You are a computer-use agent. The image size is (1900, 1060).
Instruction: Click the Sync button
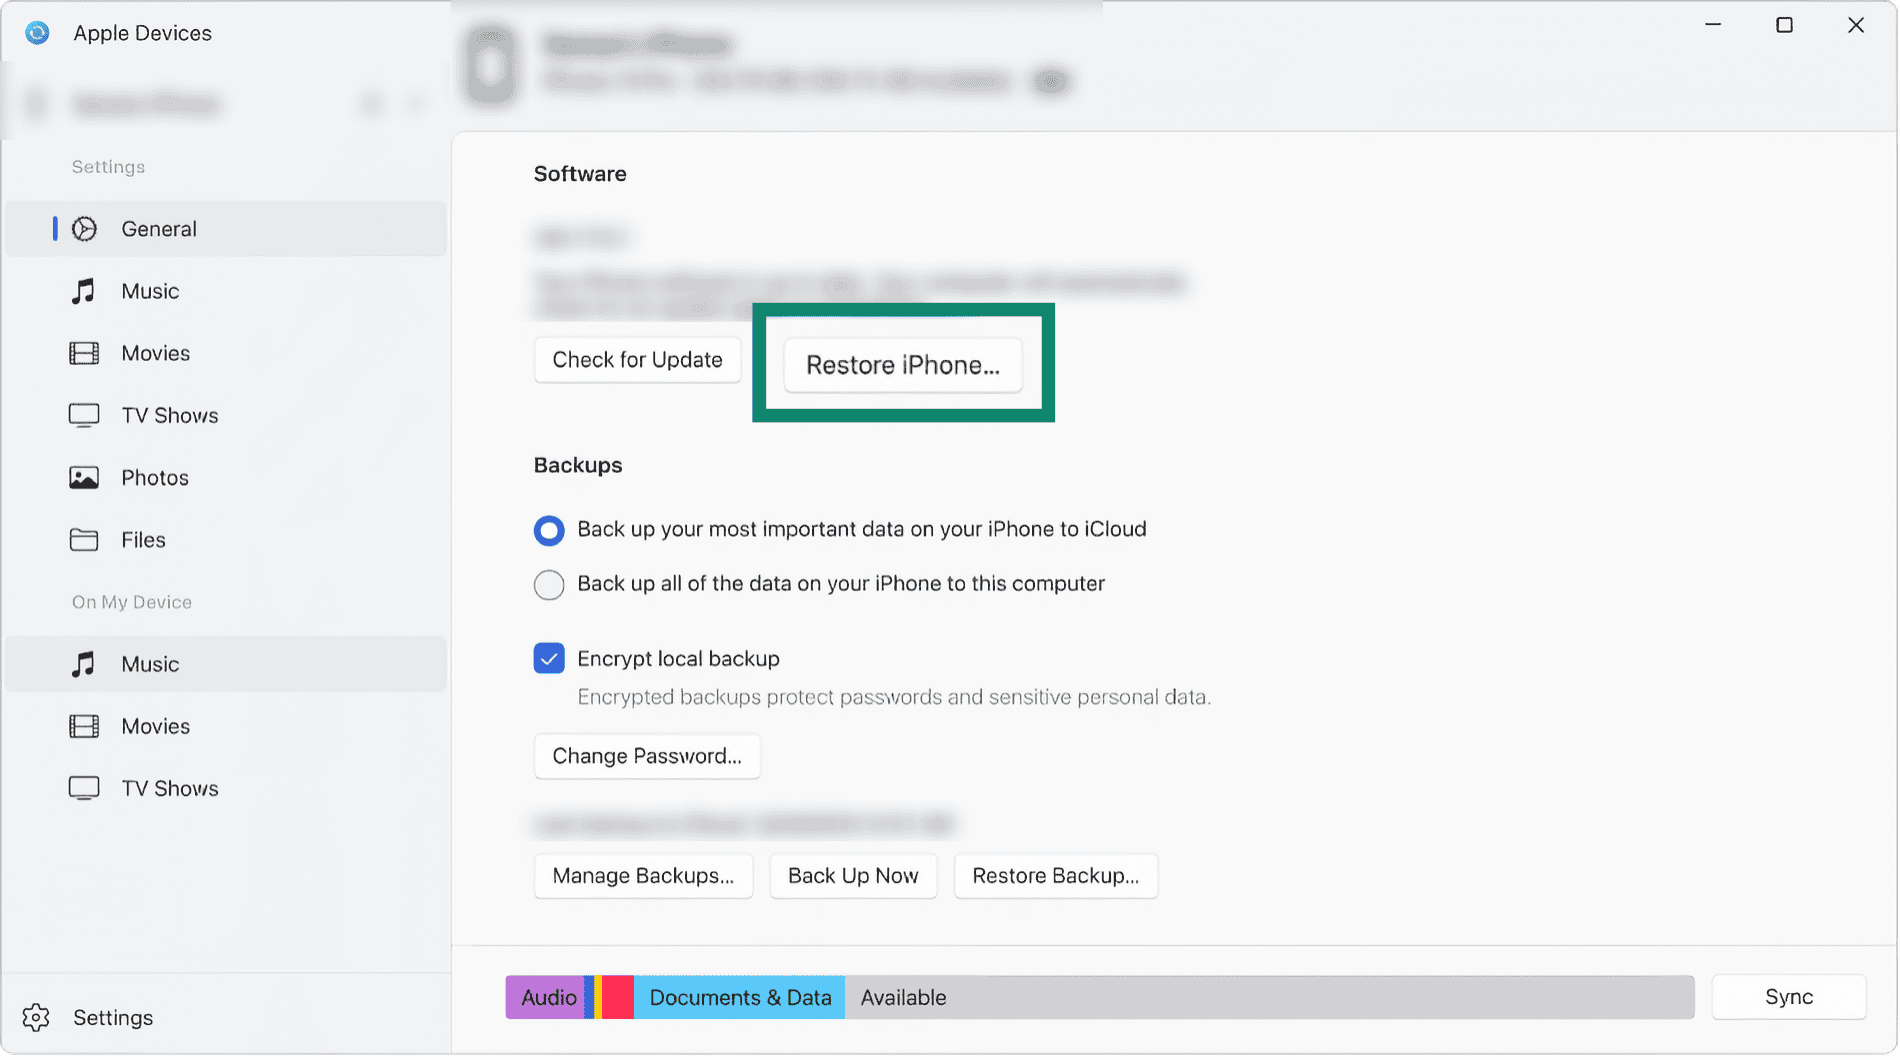click(1789, 997)
